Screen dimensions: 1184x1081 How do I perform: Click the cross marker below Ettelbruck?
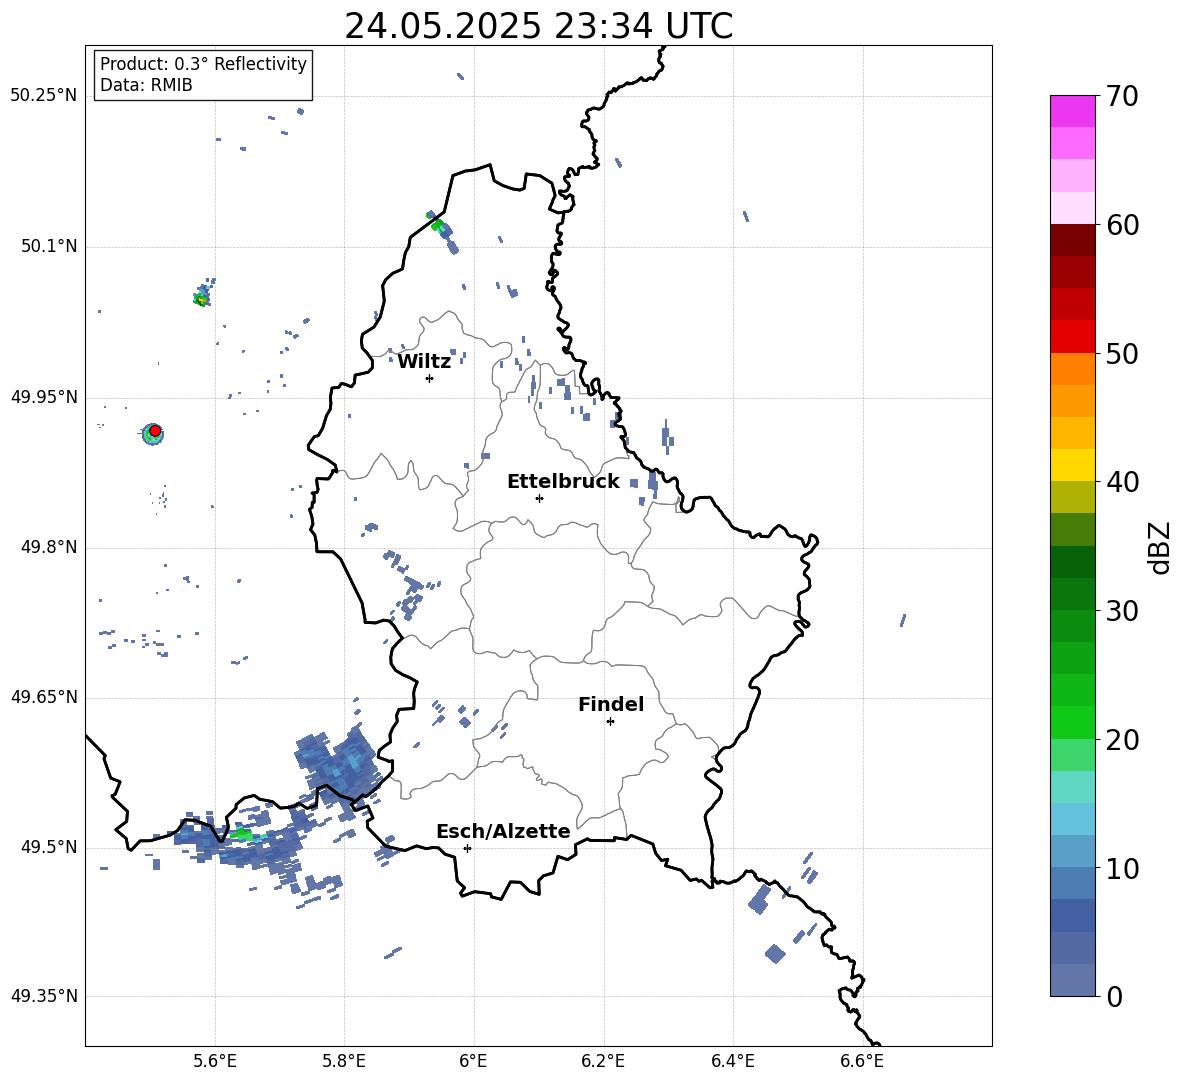pos(539,498)
